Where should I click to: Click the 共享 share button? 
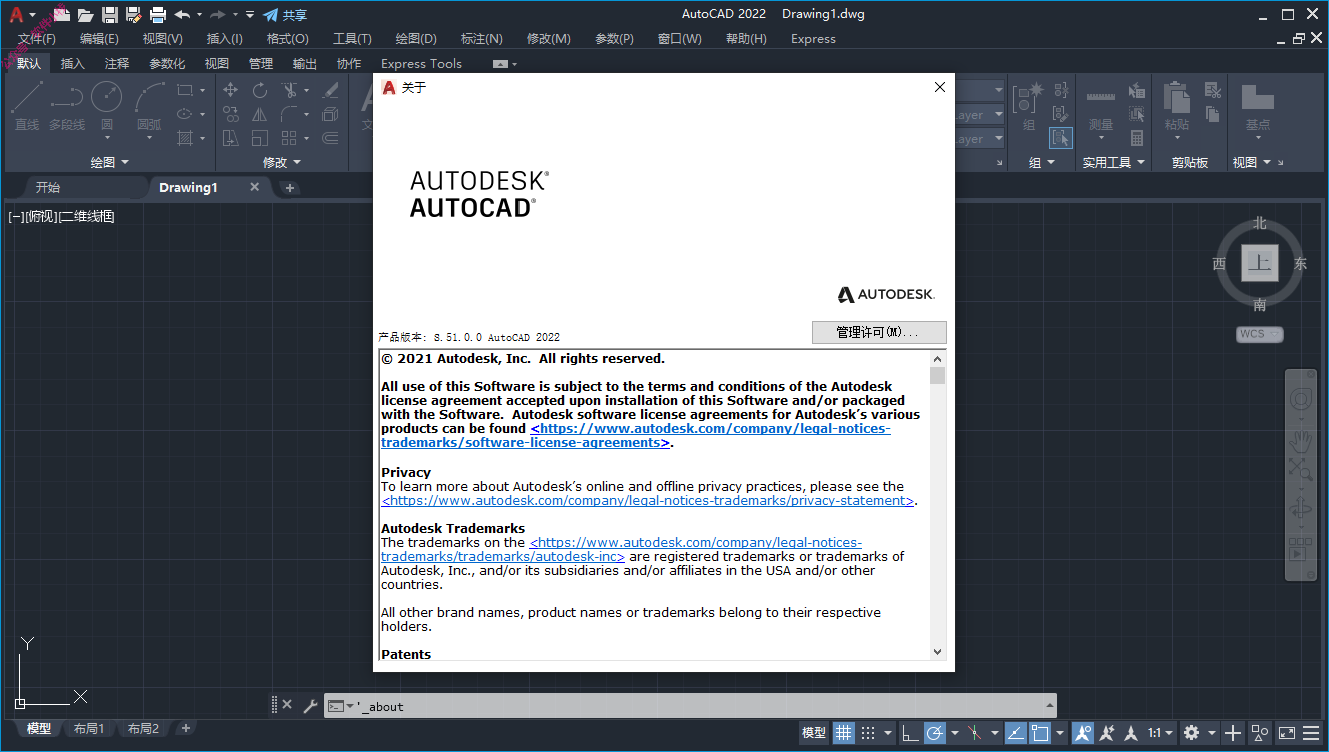click(x=285, y=14)
